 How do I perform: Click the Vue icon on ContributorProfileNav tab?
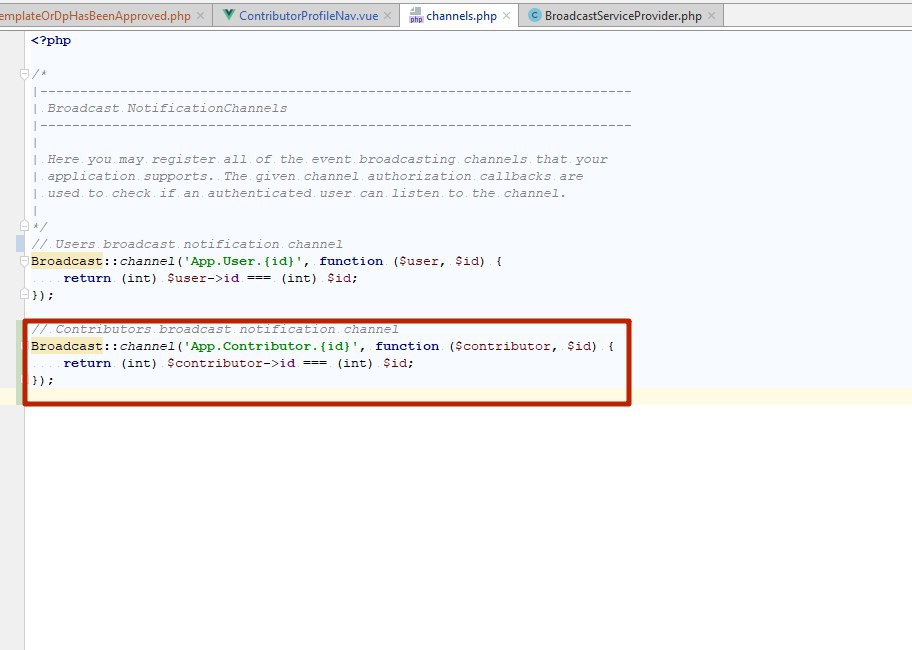(229, 15)
